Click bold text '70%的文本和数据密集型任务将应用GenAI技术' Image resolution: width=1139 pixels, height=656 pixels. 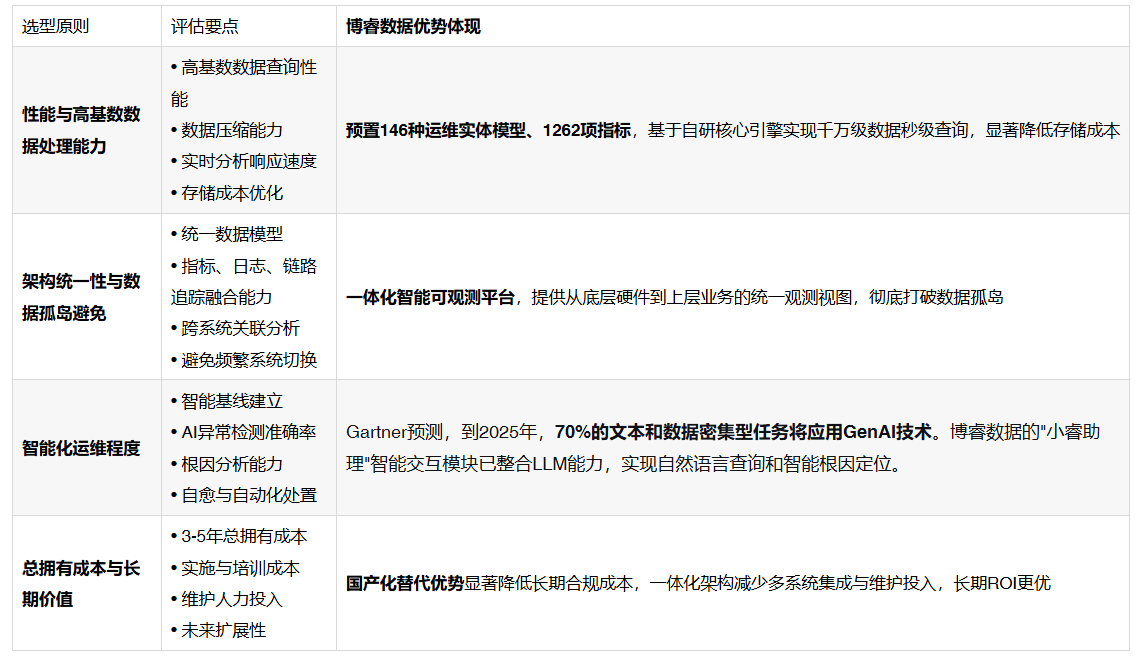click(743, 432)
